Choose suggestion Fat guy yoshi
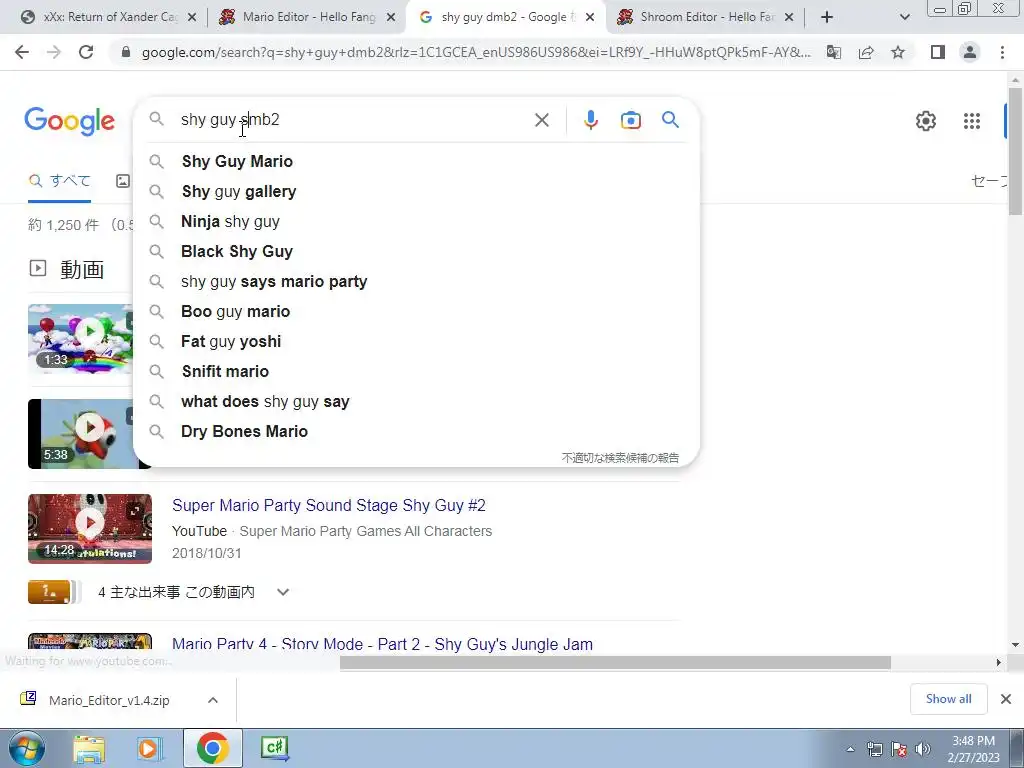Viewport: 1024px width, 768px height. (416, 342)
